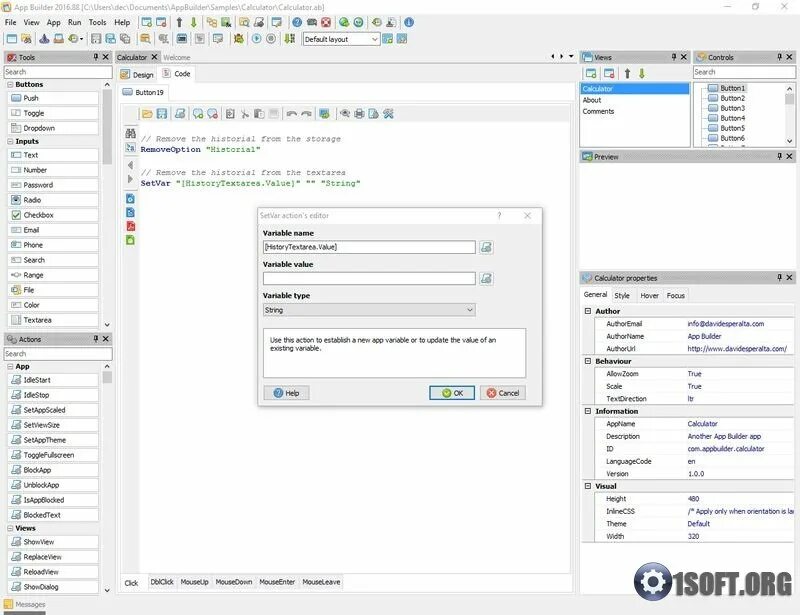Screen dimensions: 800x615
Task: Open the File menu
Action: [x=10, y=22]
